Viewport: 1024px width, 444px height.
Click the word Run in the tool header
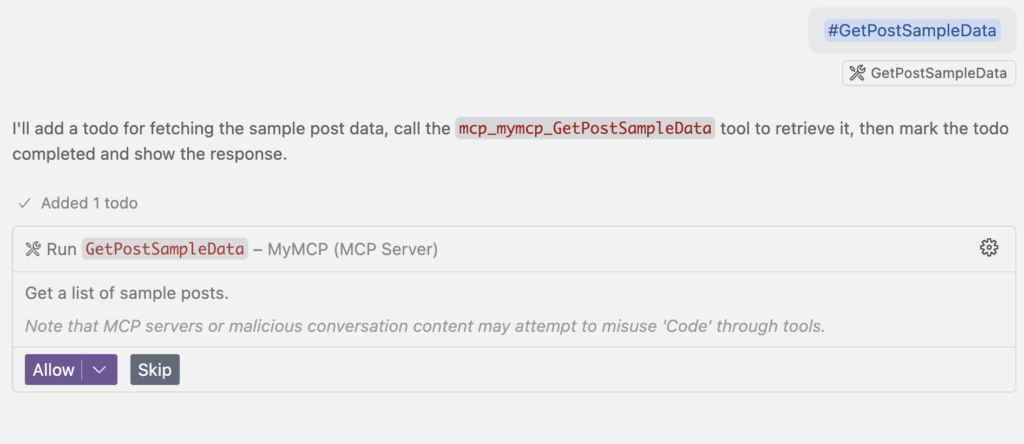coord(61,249)
